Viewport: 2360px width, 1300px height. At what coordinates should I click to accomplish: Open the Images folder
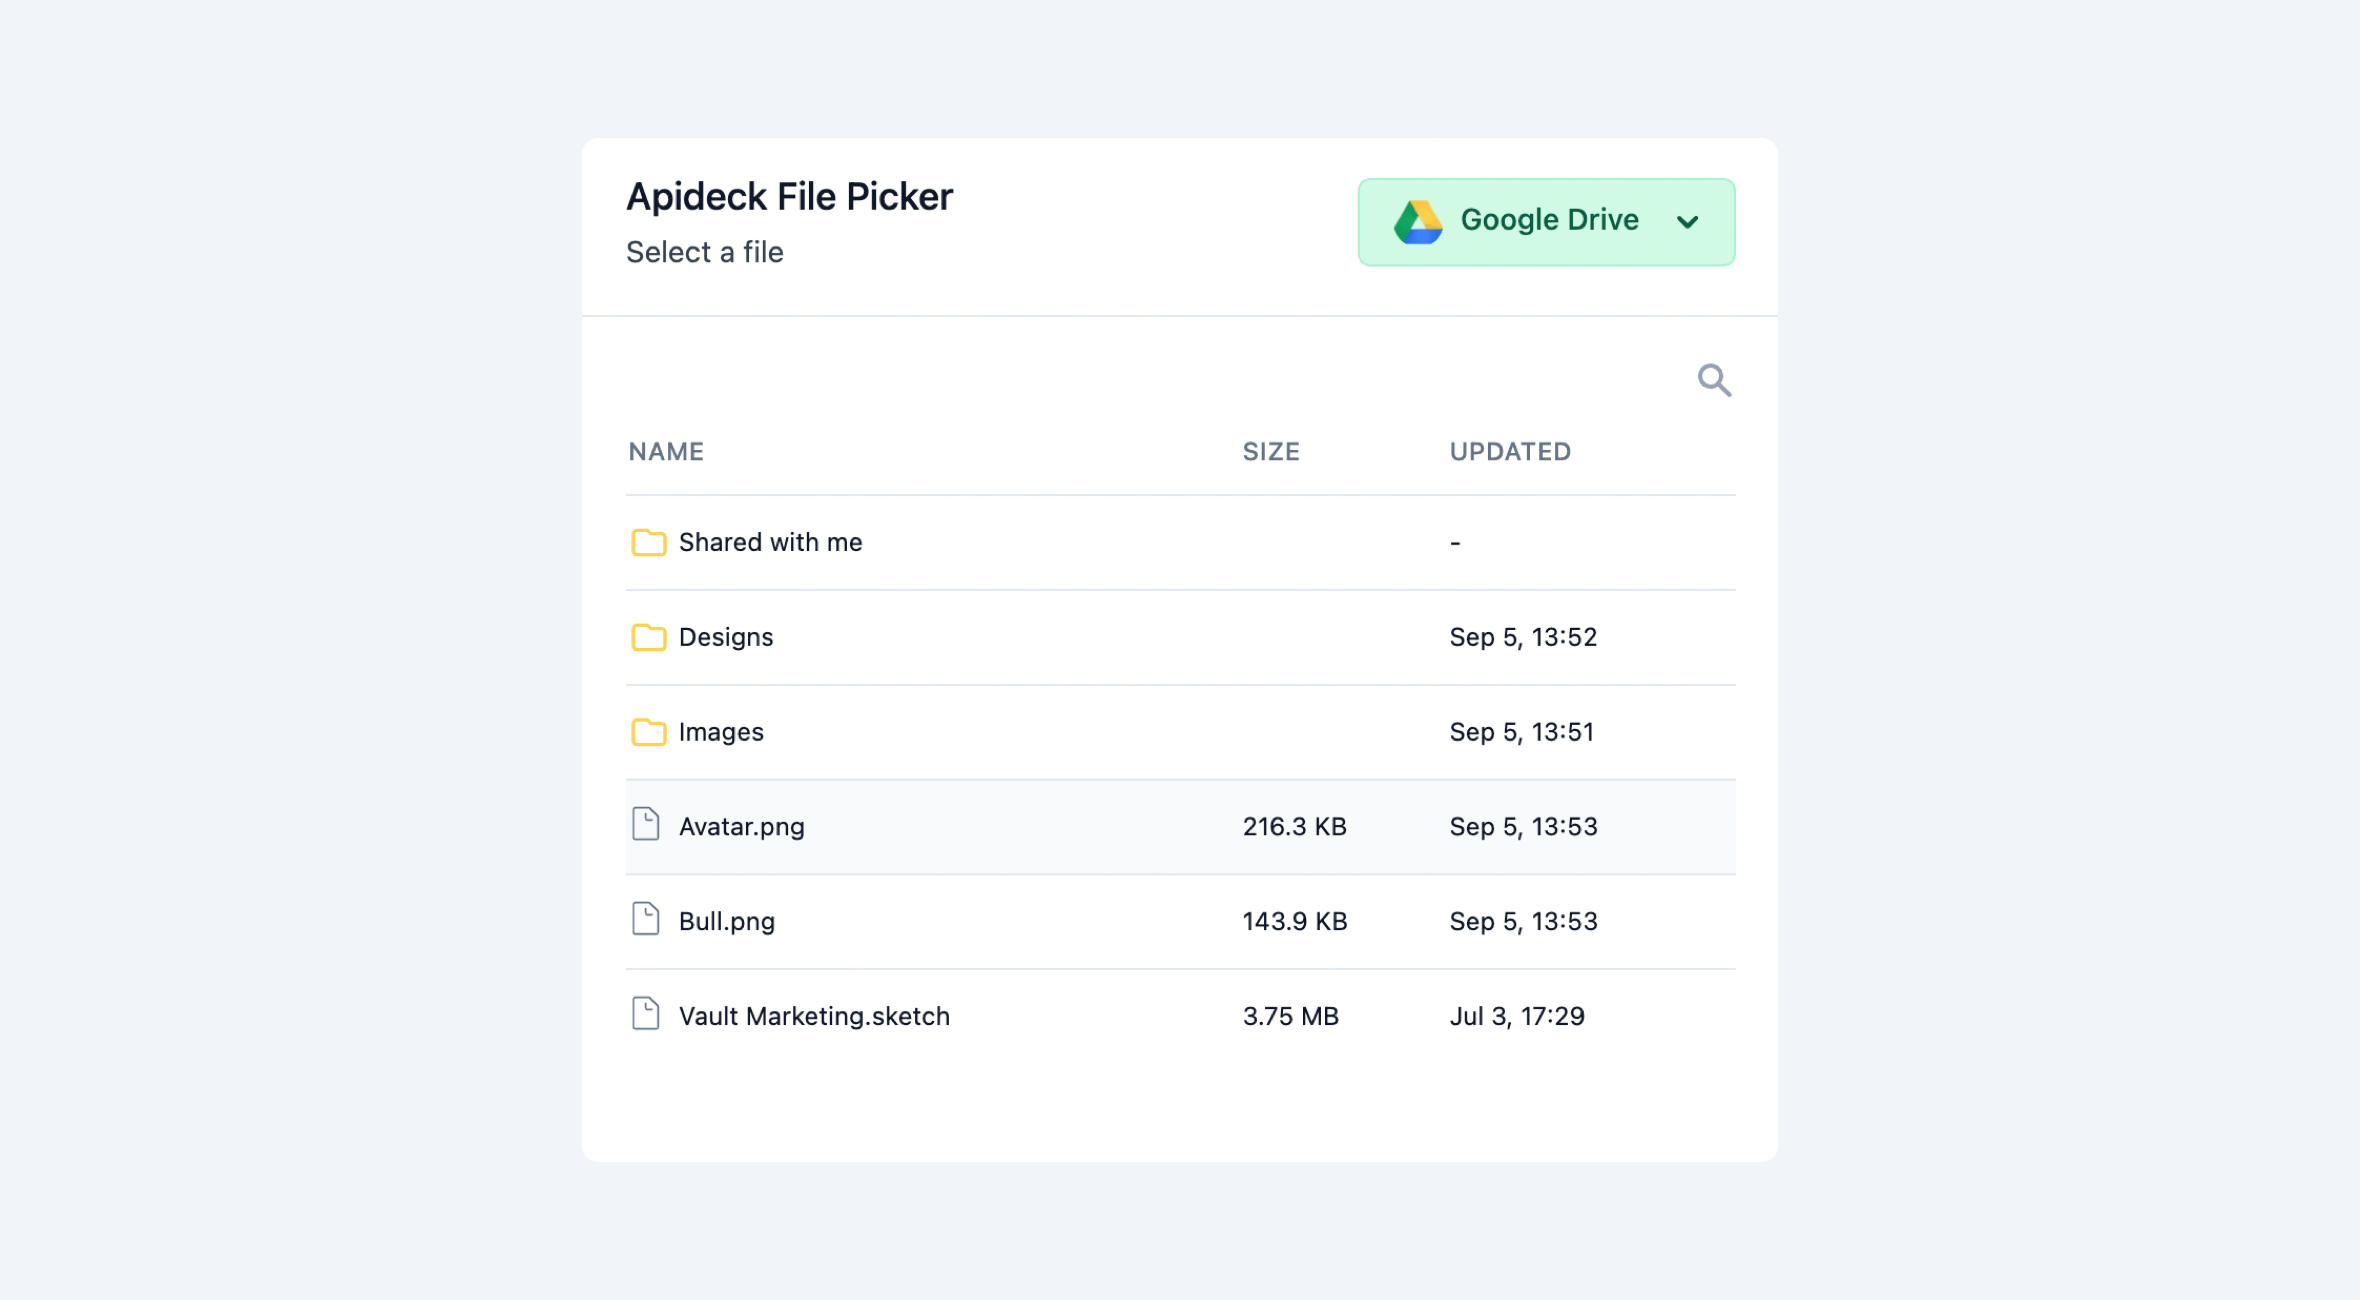point(721,732)
